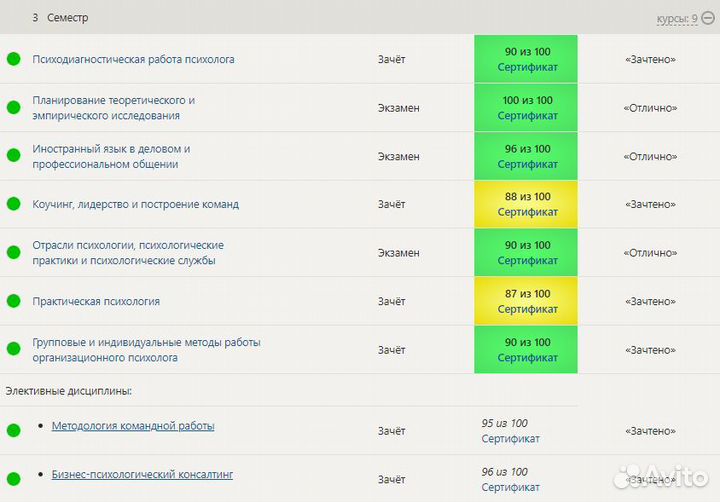Click green status dot for Бизнес-психологический консалтинг

point(14,479)
